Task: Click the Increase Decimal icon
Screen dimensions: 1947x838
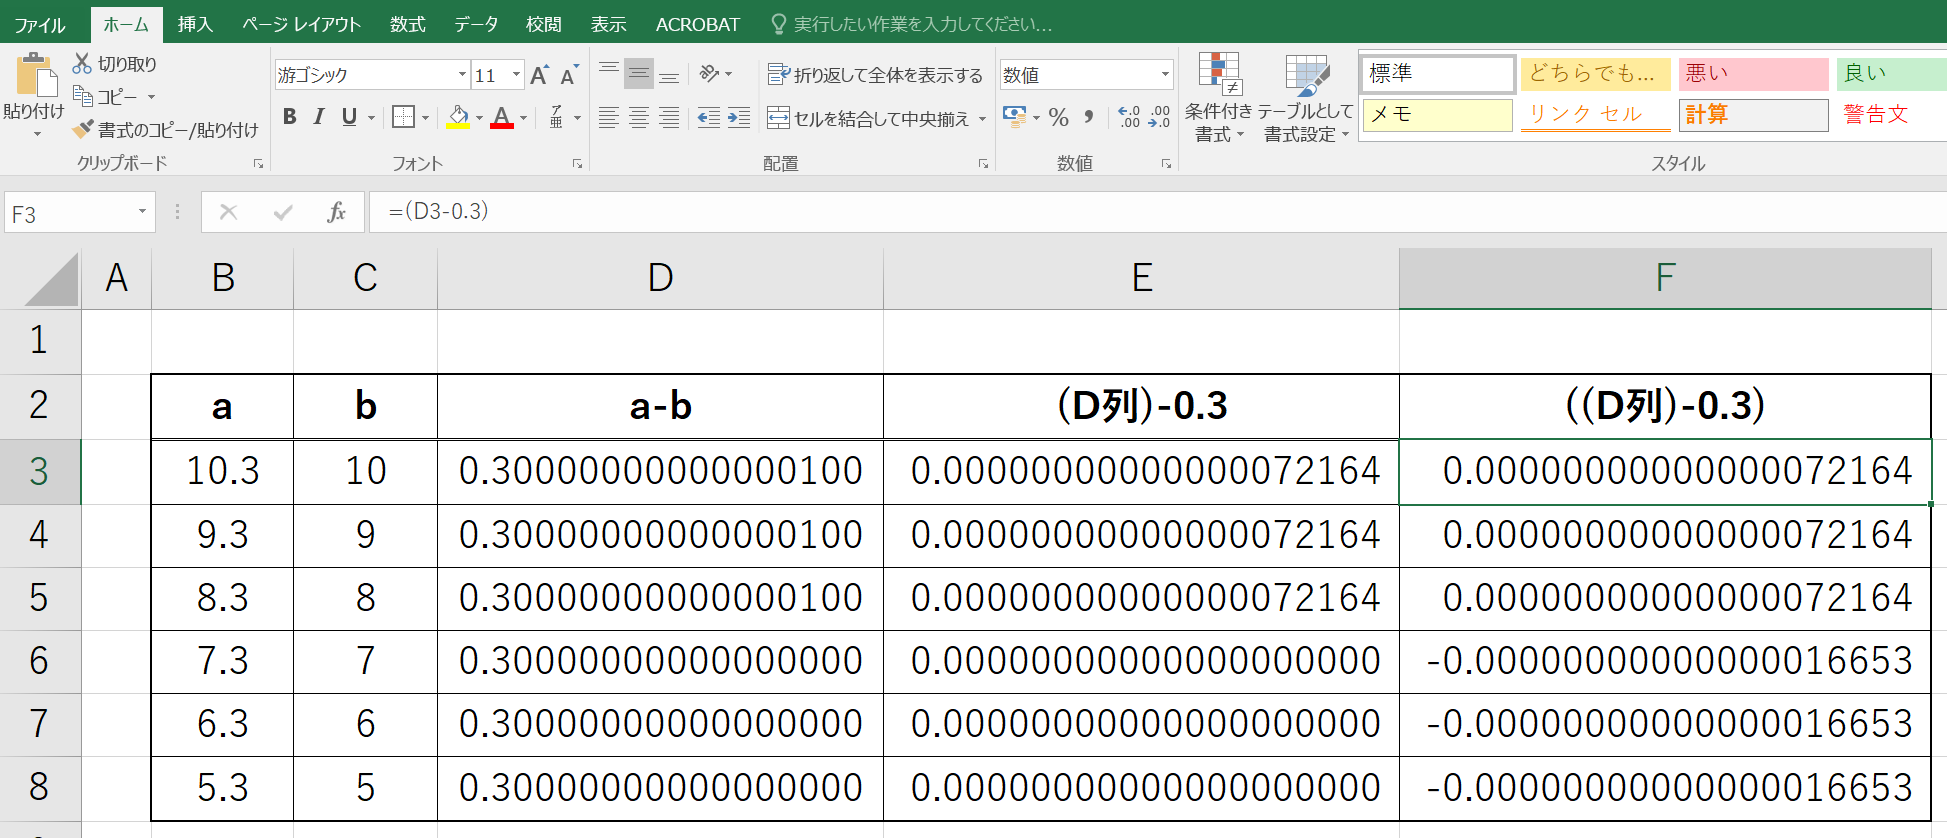Action: (x=1128, y=118)
